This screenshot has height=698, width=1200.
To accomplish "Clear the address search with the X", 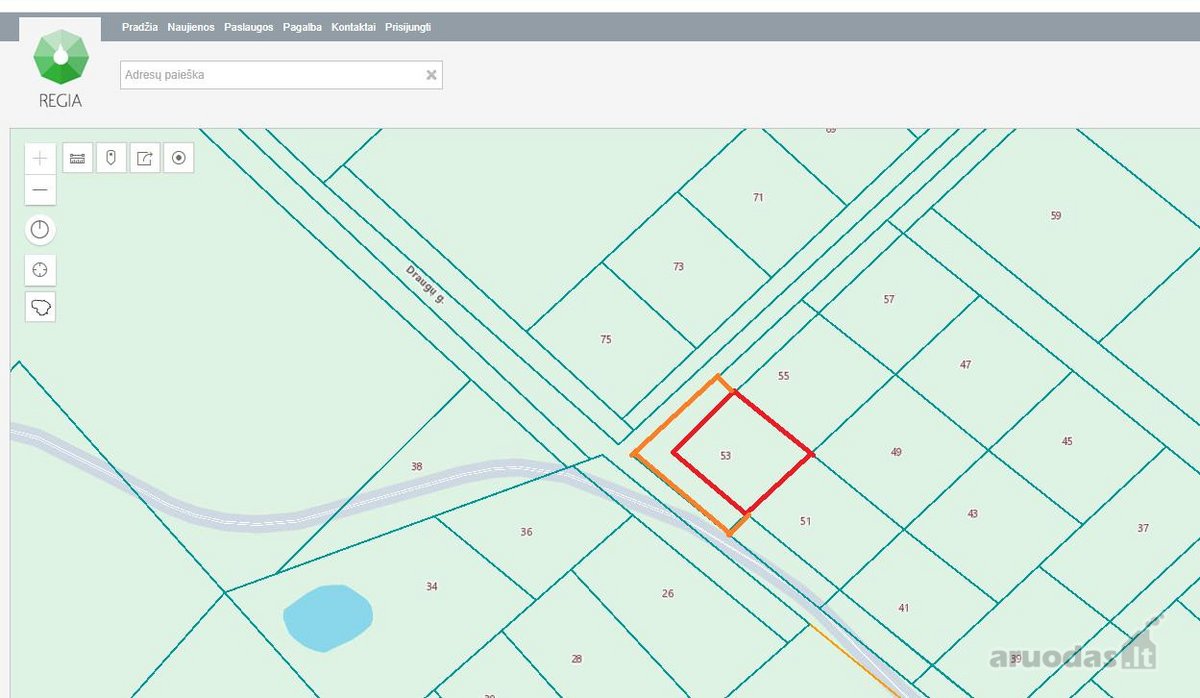I will coord(431,74).
